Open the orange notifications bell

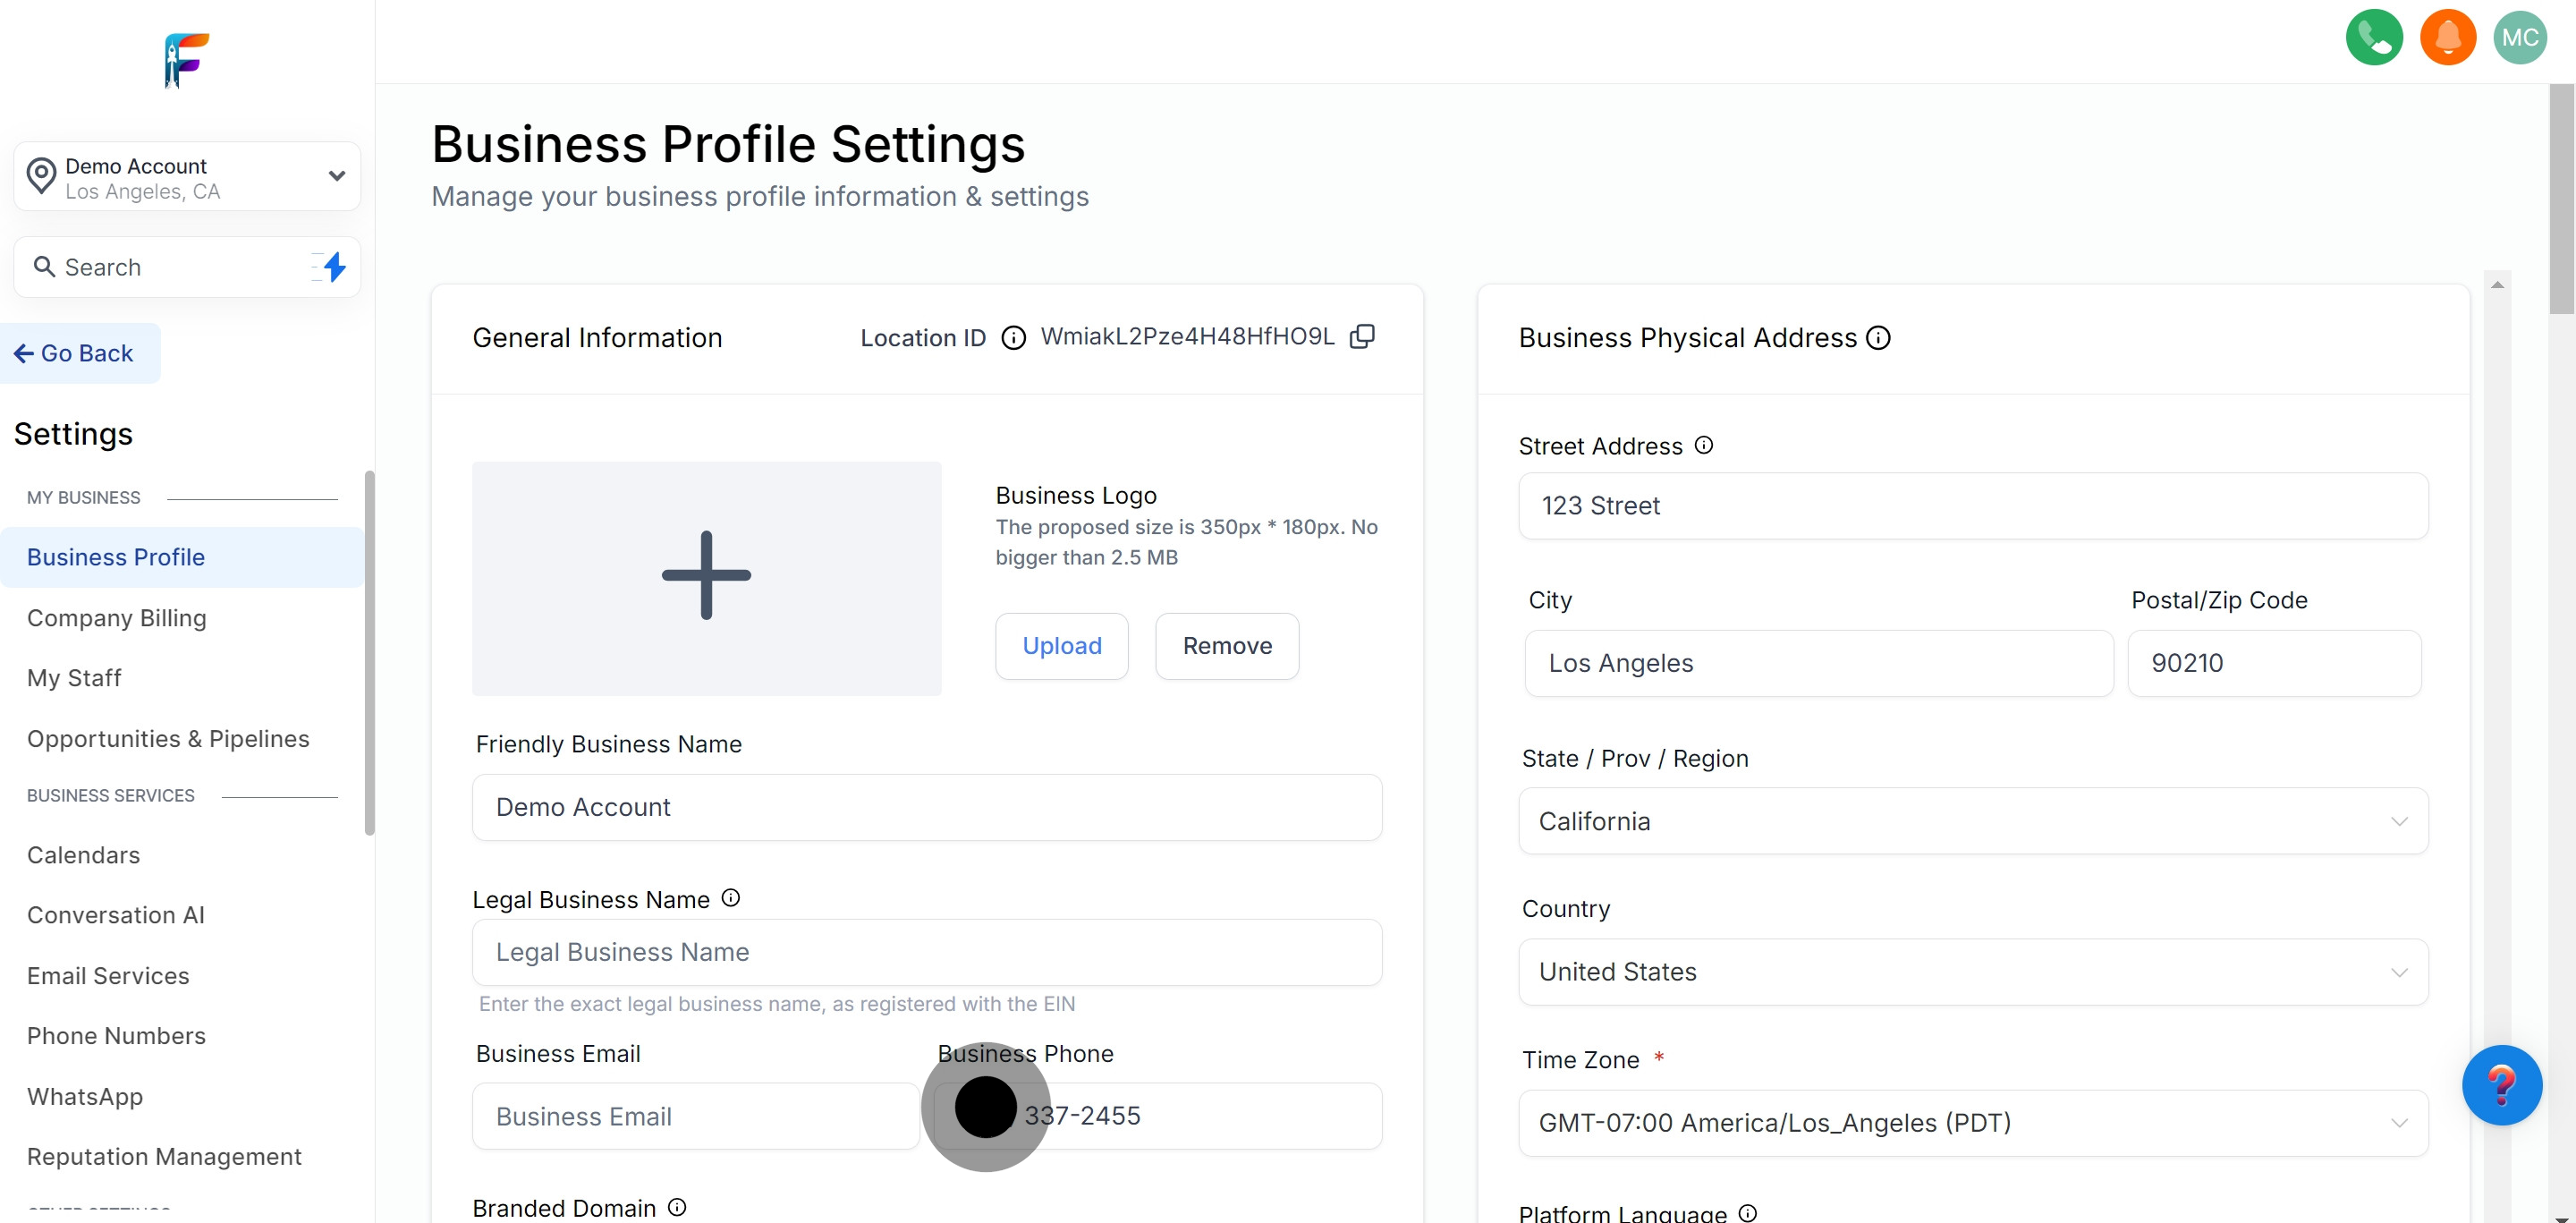2447,37
